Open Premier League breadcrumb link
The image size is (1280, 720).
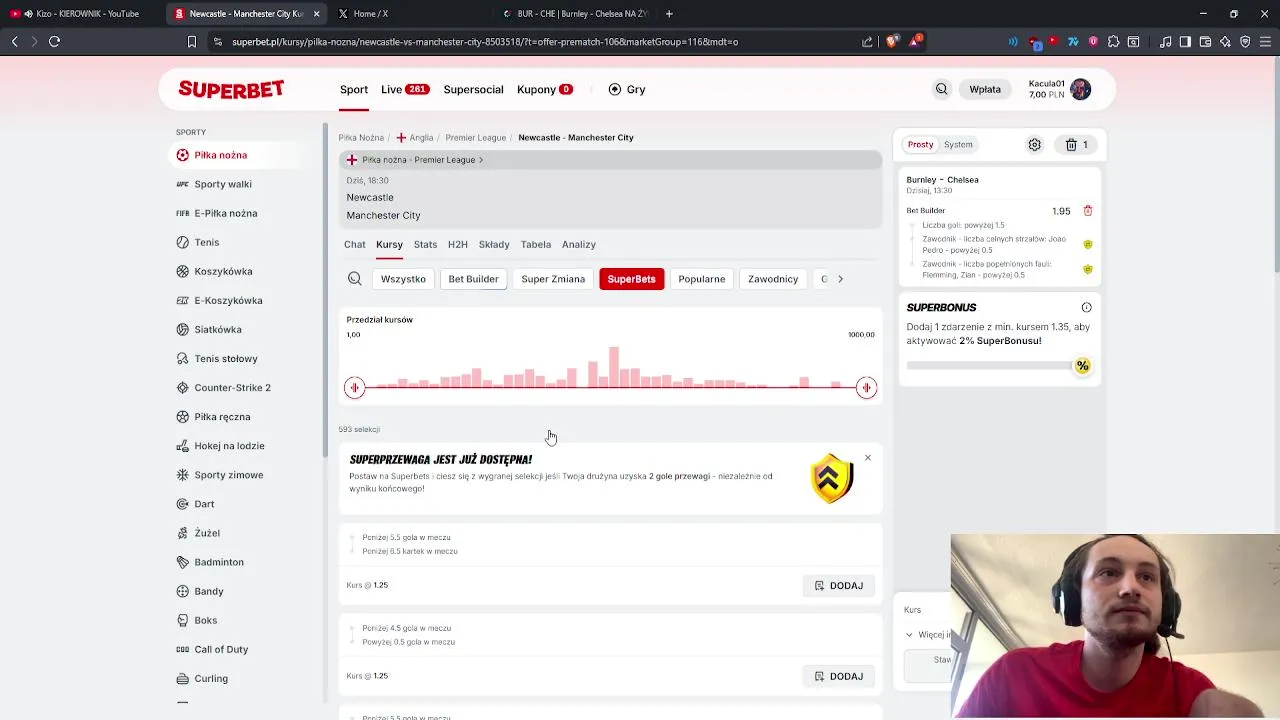475,138
